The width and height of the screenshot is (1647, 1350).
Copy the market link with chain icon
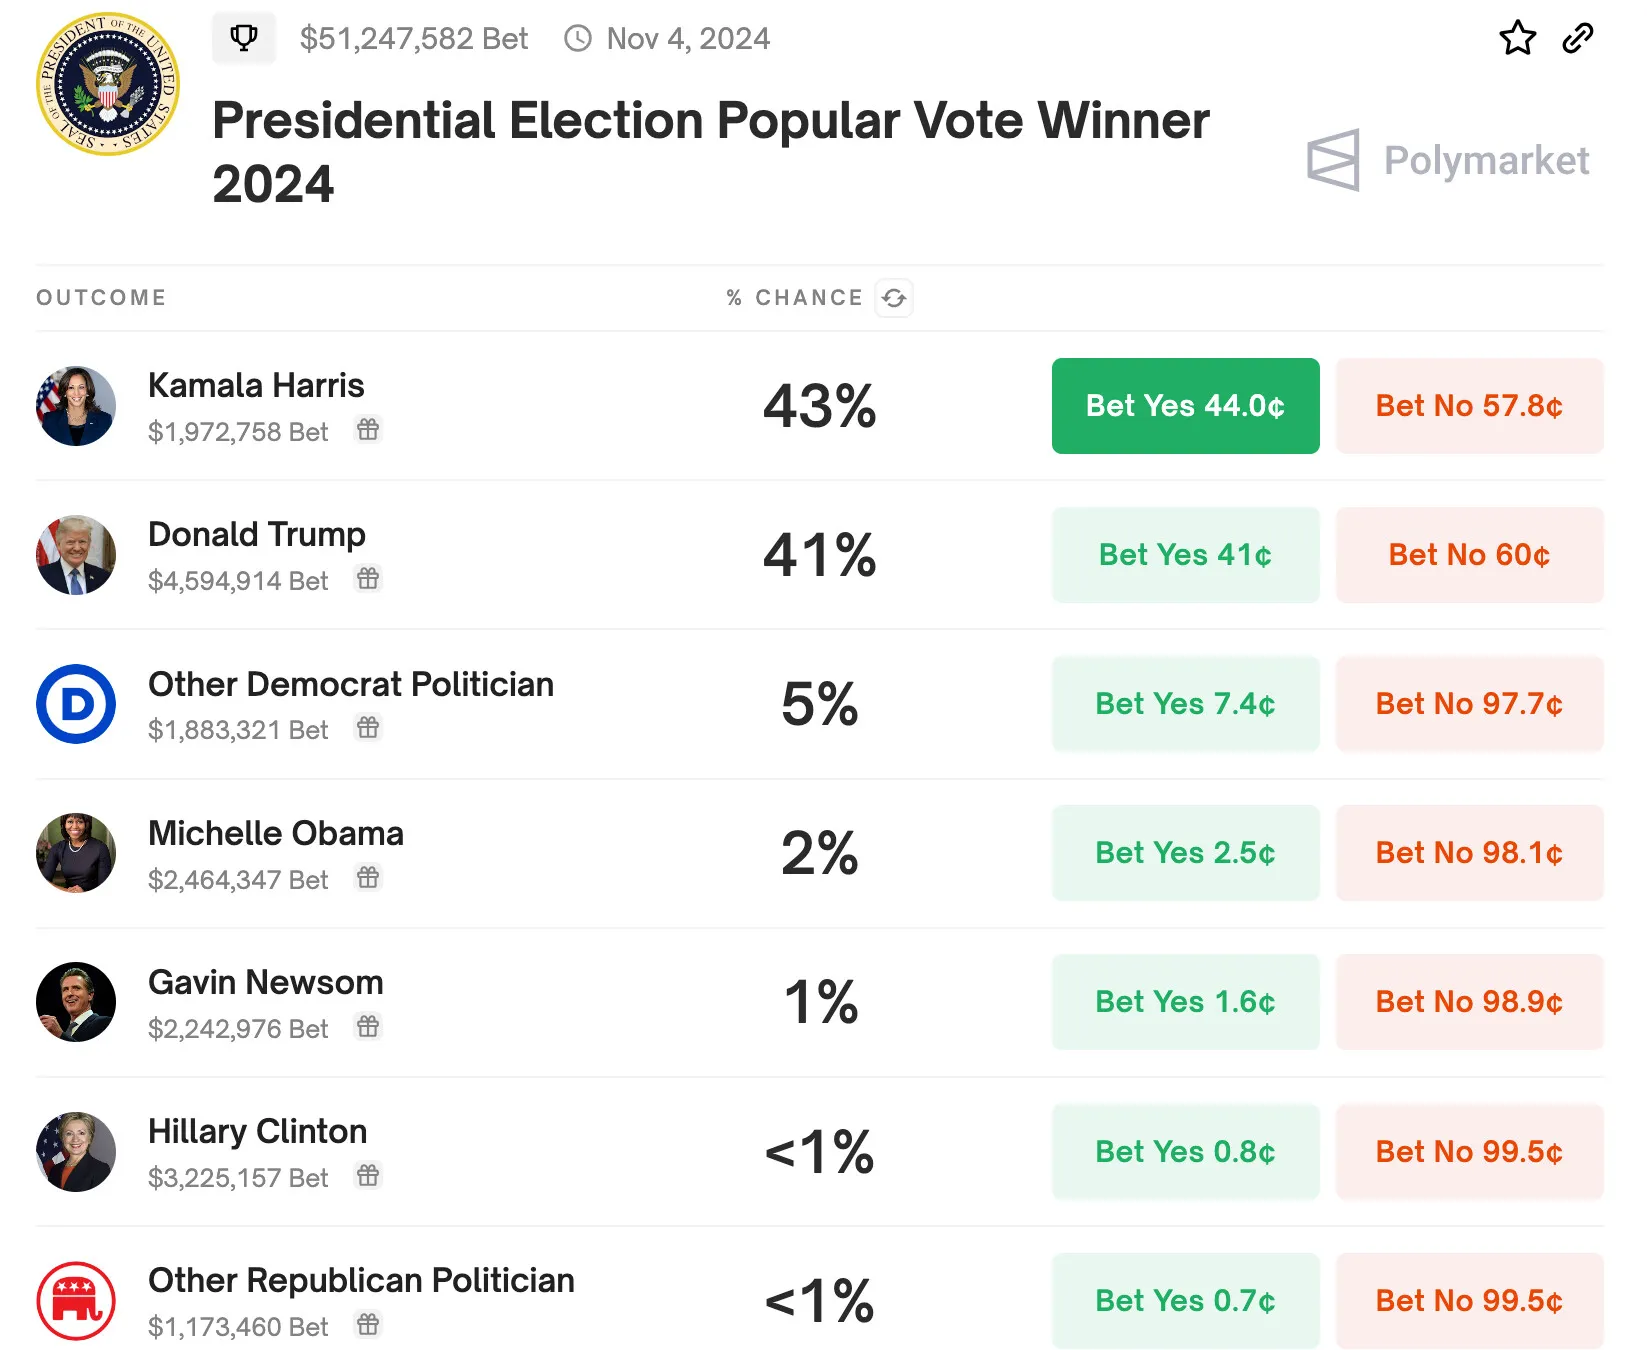(x=1577, y=38)
